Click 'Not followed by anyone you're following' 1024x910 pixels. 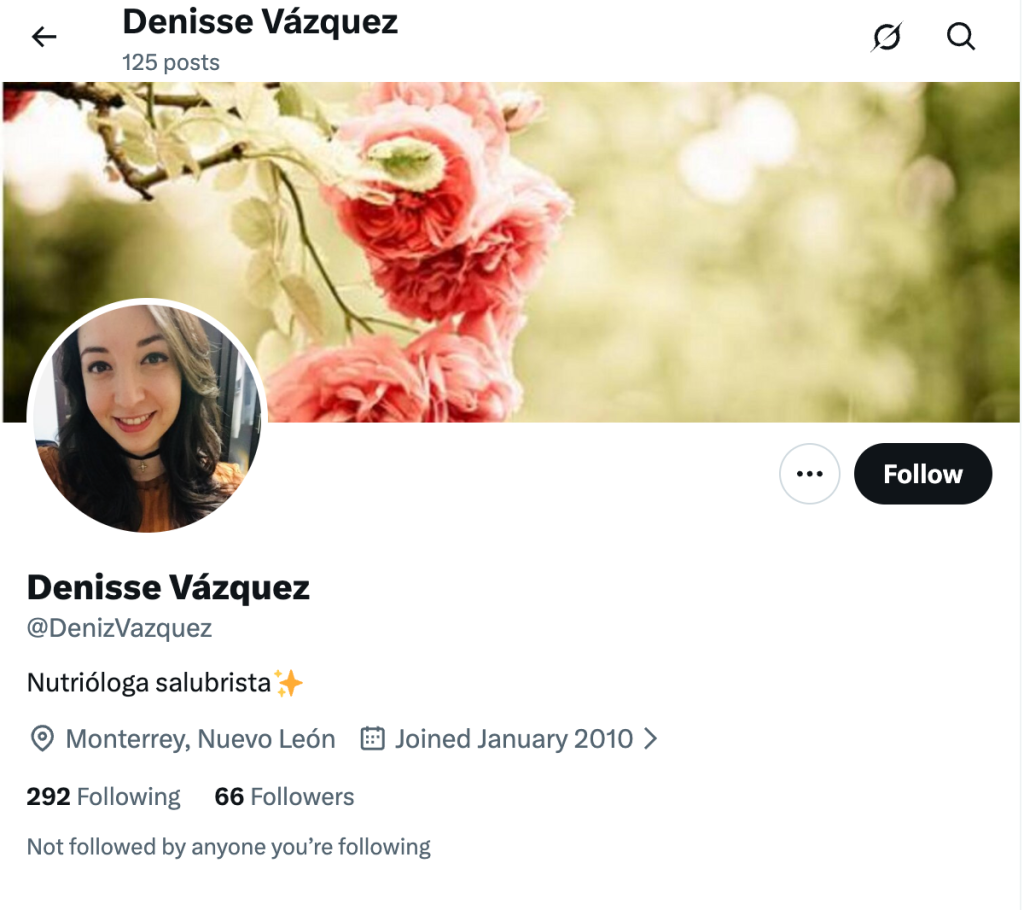click(x=229, y=848)
